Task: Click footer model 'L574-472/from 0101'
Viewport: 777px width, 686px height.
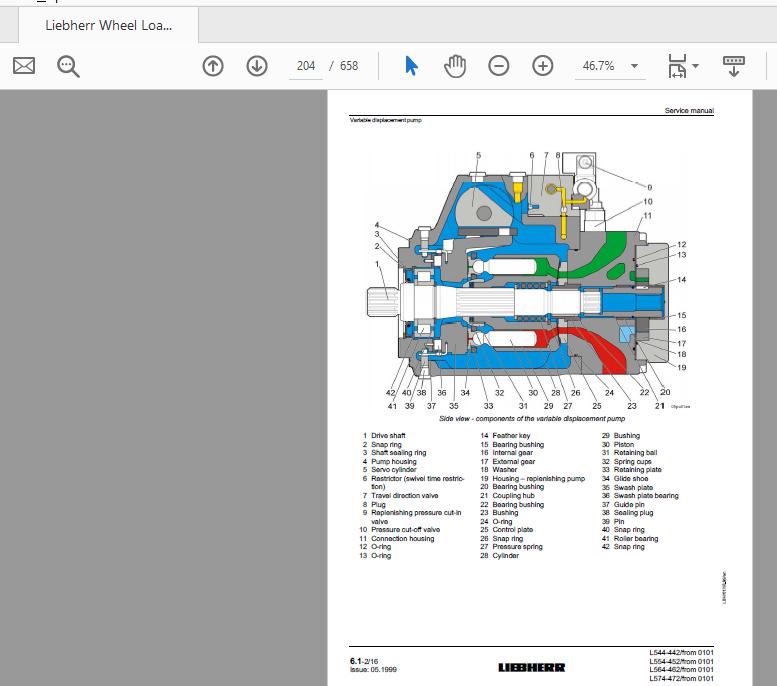Action: coord(681,679)
